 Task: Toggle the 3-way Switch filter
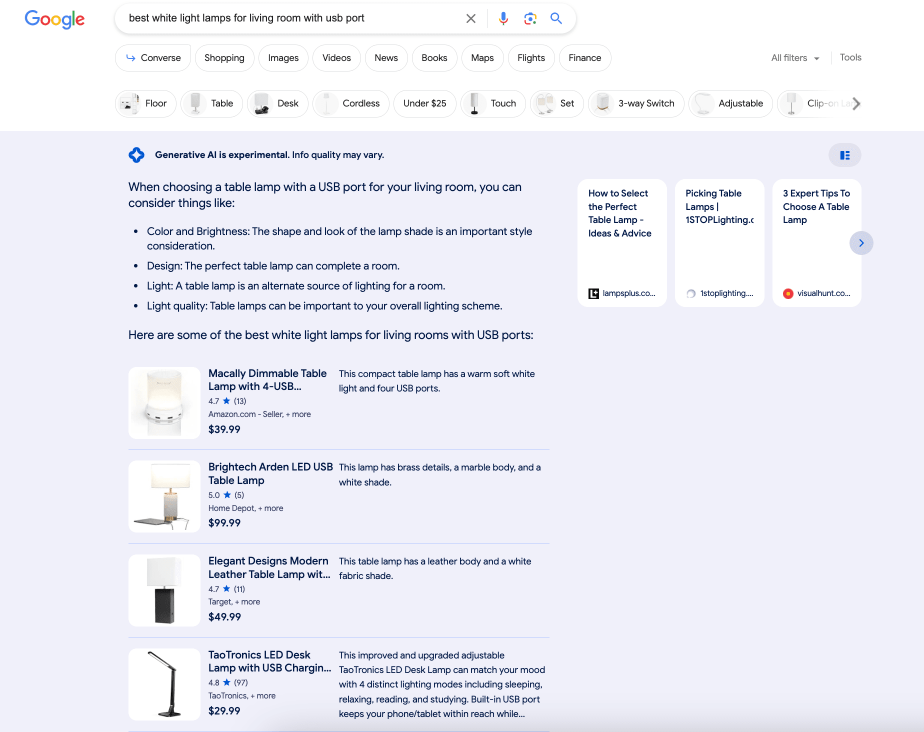635,103
